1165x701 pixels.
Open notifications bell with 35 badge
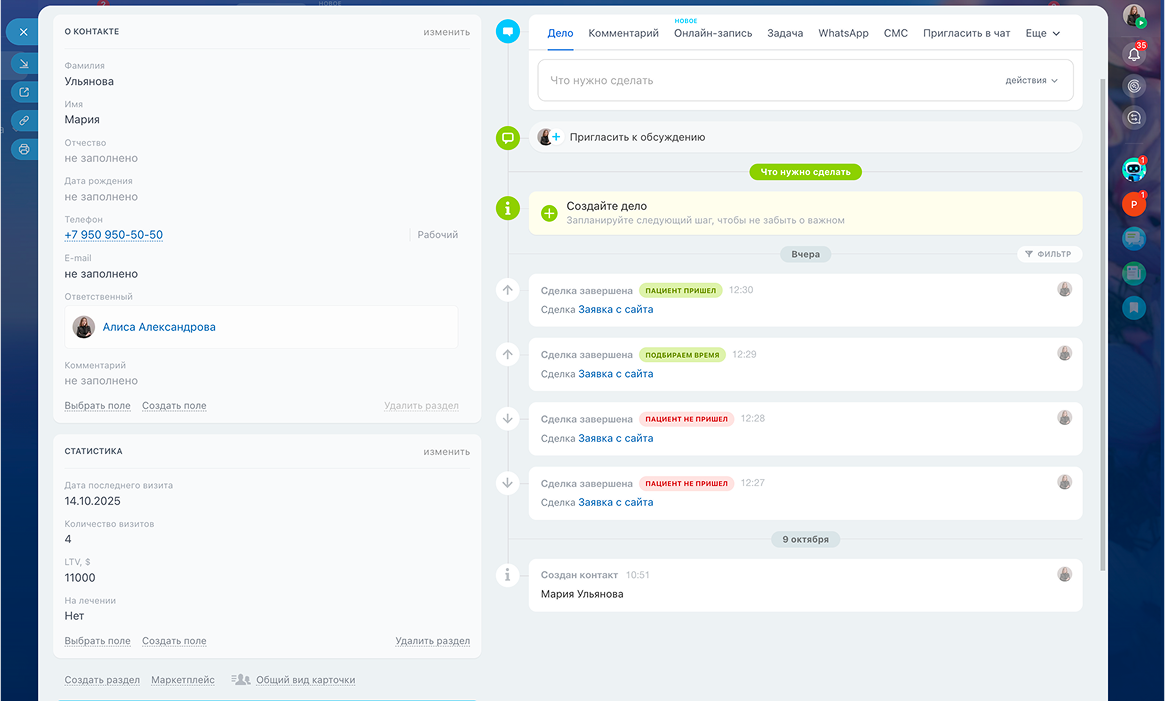[x=1134, y=54]
